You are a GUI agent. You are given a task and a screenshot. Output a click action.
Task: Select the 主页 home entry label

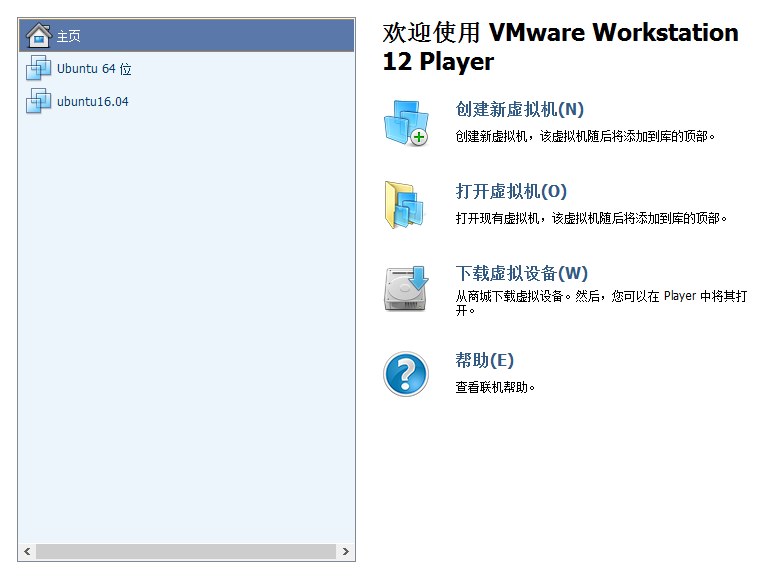pos(69,36)
